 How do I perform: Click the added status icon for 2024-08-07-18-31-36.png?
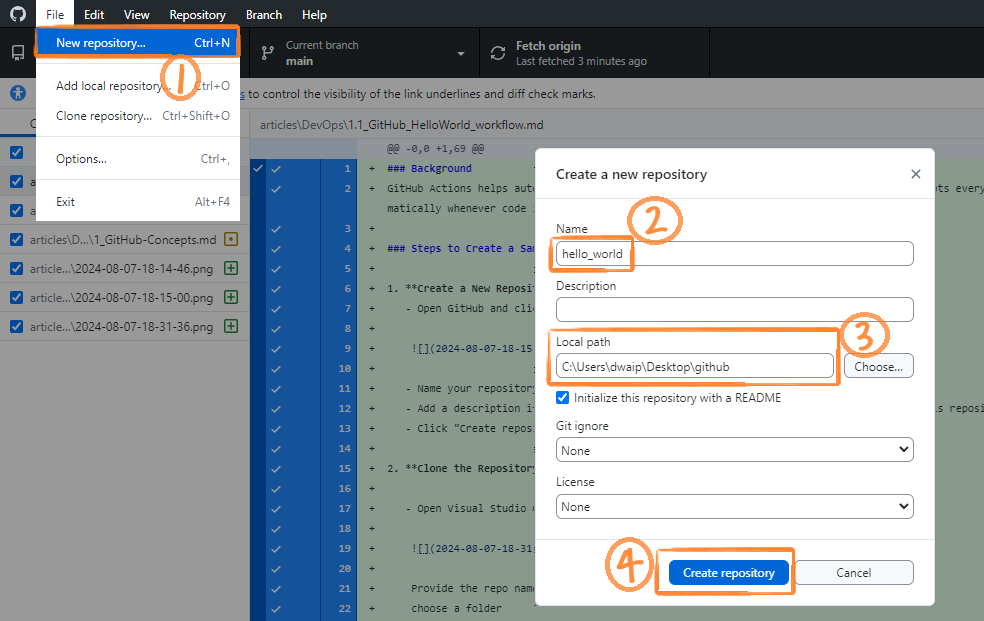231,326
